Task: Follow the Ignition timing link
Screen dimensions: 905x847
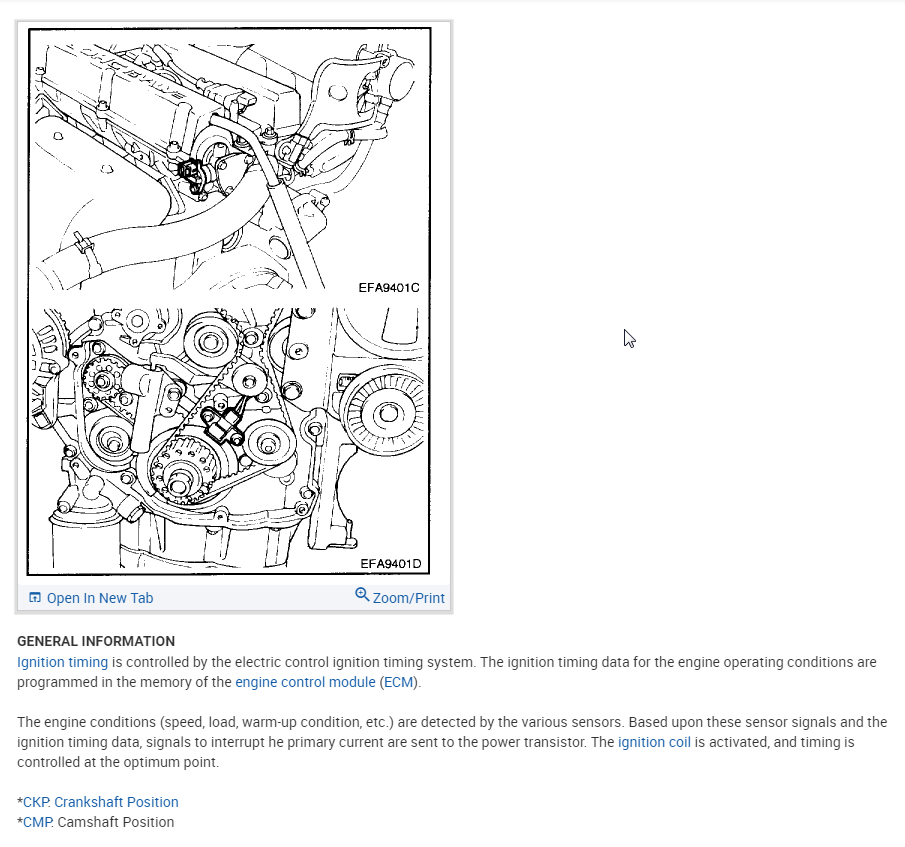Action: tap(62, 662)
